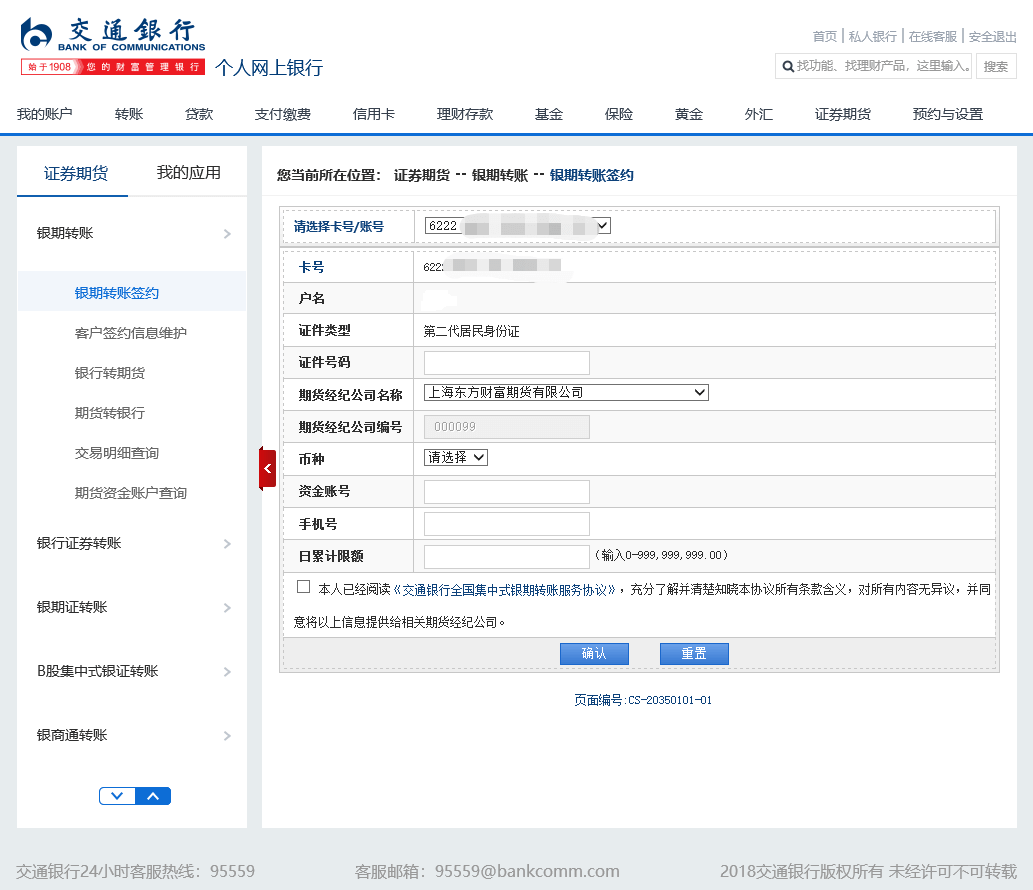Click the up arrow sidebar scroll button
Screen dimensions: 1033x890
click(153, 796)
